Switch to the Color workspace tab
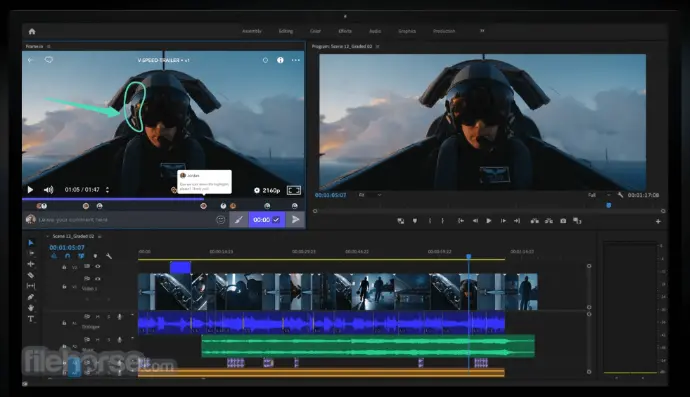The image size is (690, 397). [316, 31]
